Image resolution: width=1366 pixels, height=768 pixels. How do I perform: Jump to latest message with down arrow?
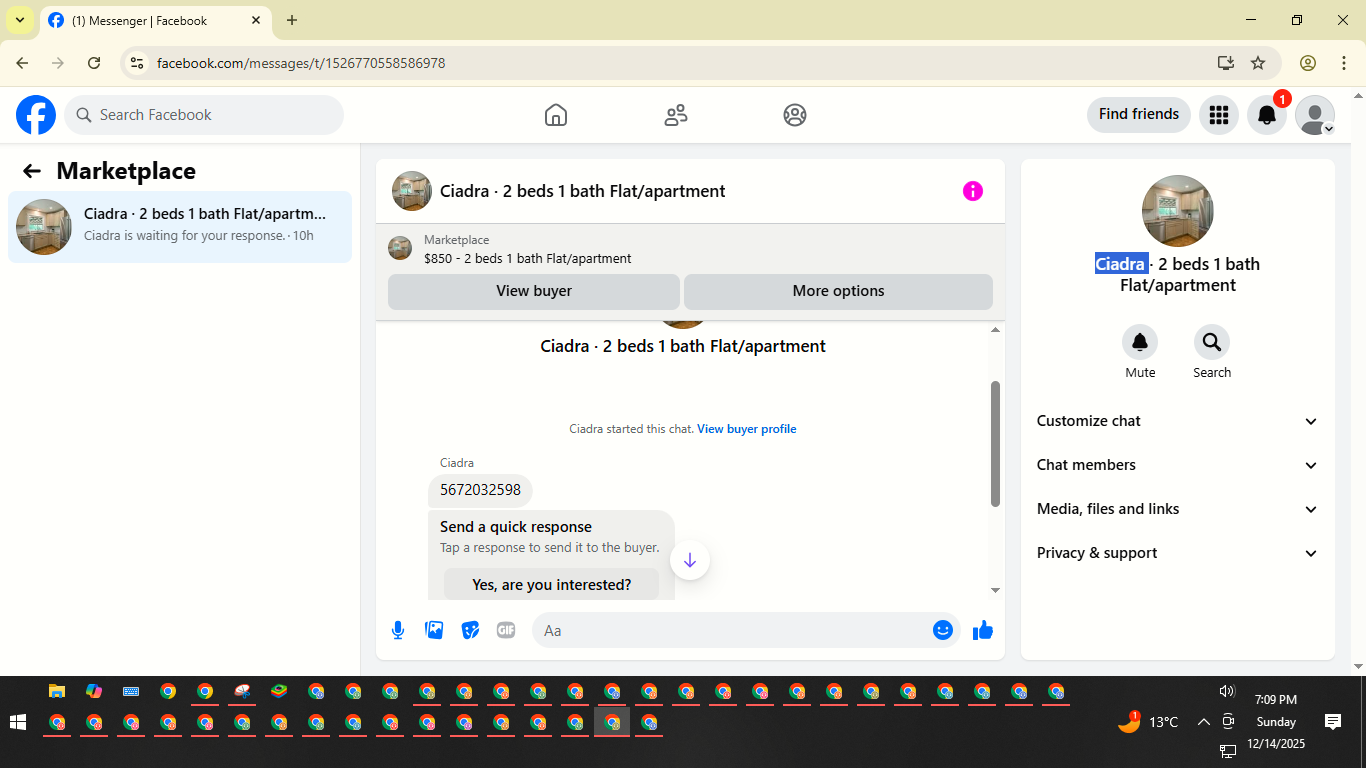[x=690, y=560]
